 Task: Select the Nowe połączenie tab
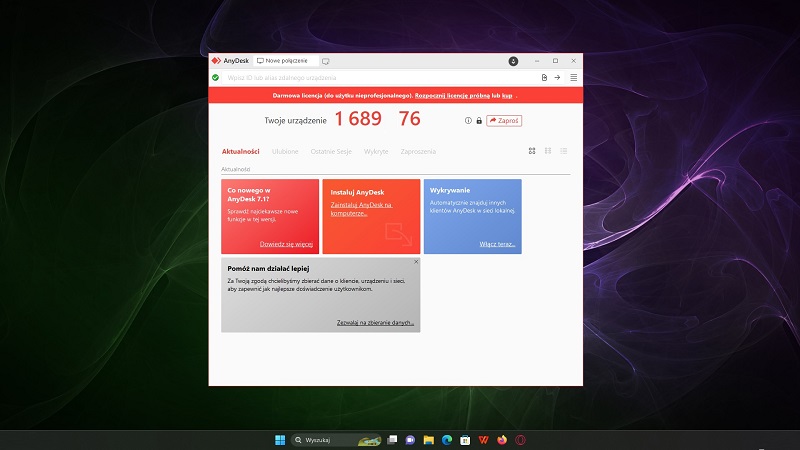(286, 61)
